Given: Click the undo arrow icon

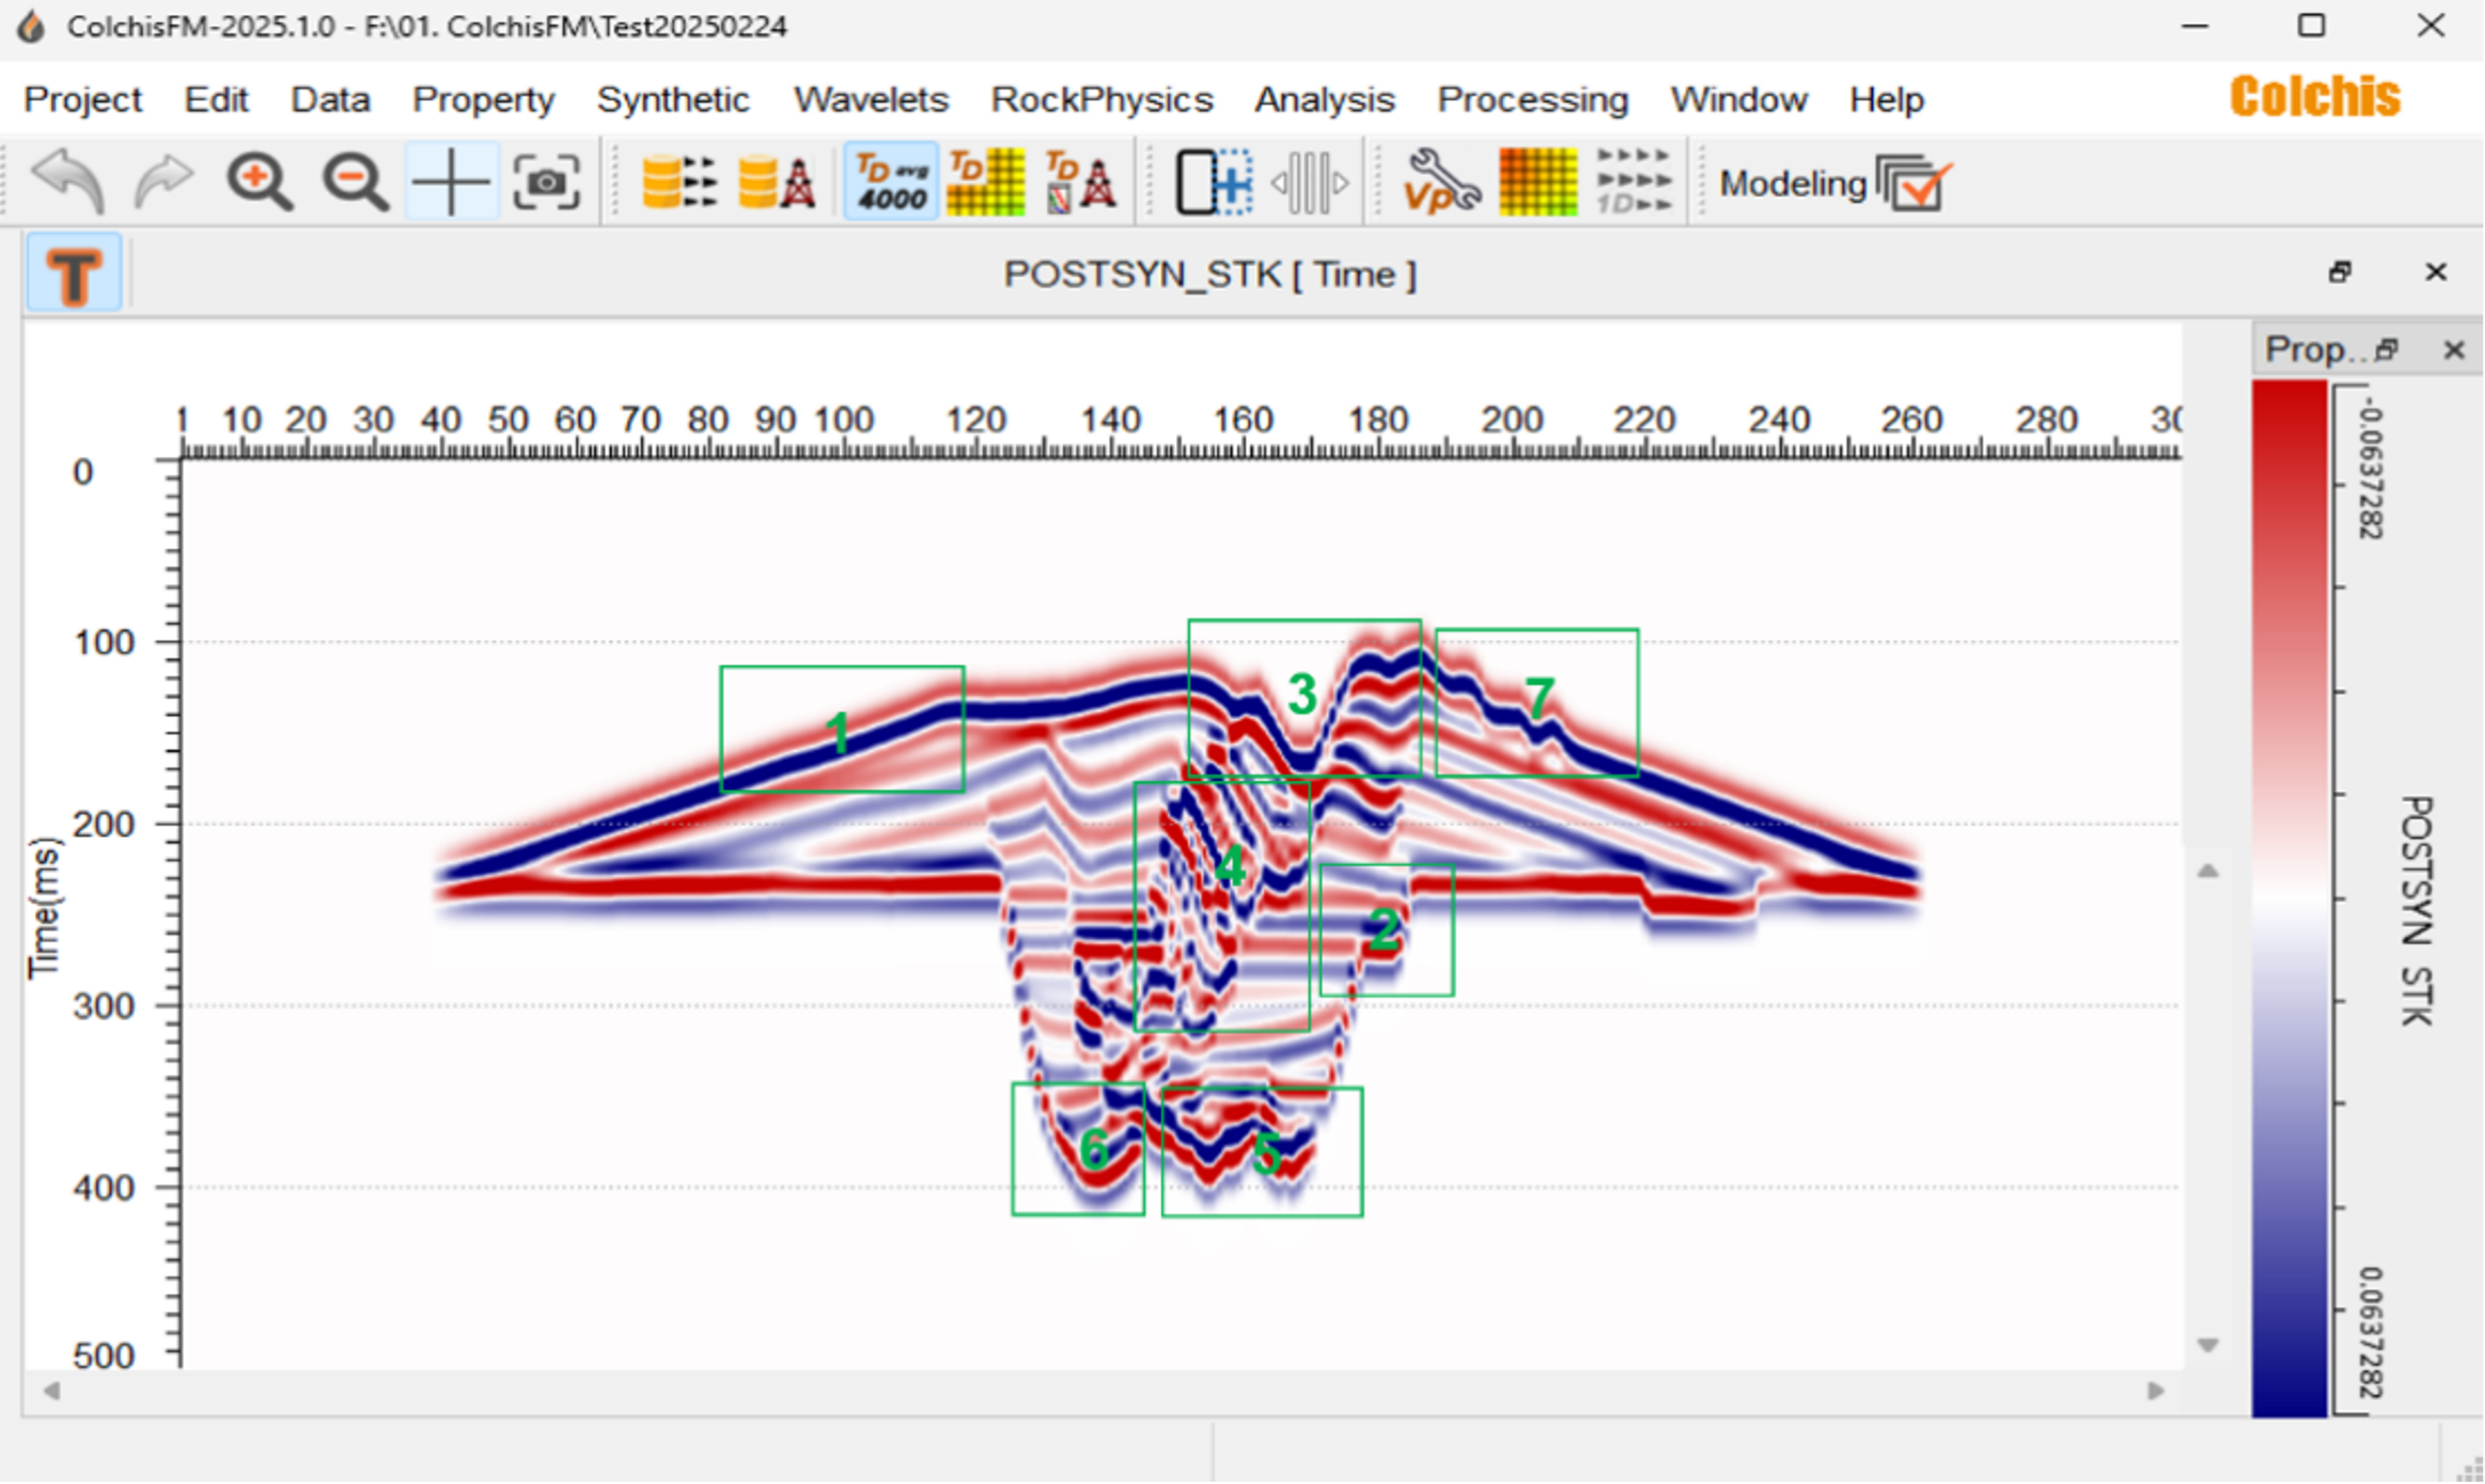Looking at the screenshot, I should click(x=69, y=181).
